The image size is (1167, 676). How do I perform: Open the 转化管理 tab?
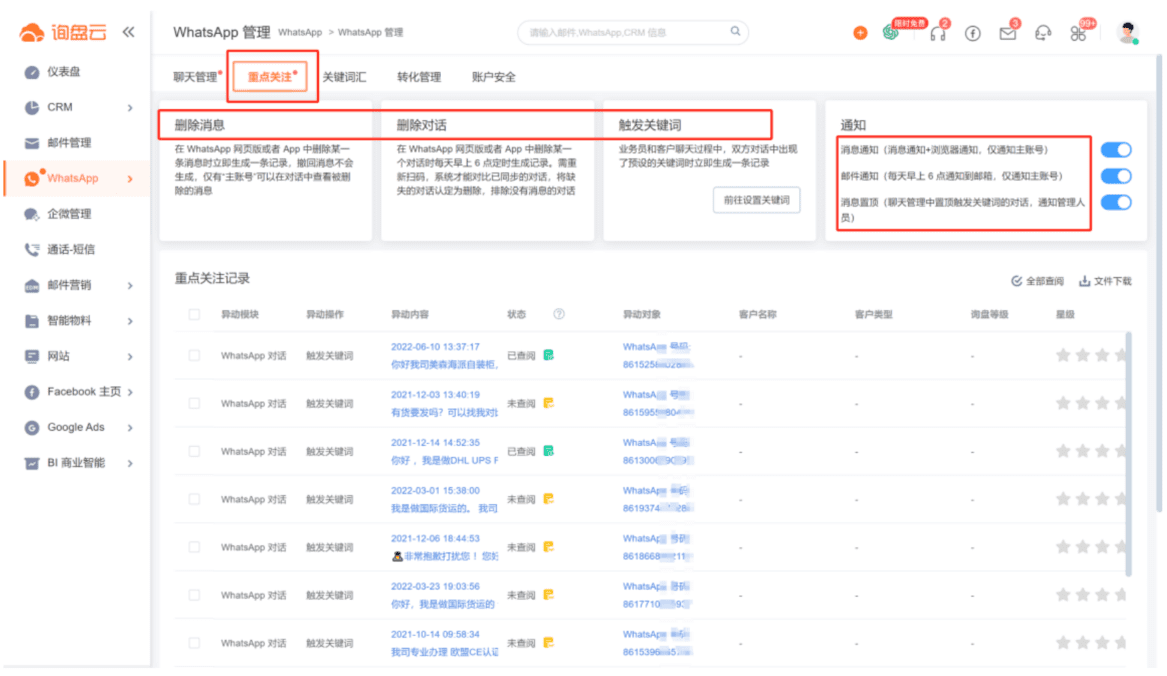(418, 77)
